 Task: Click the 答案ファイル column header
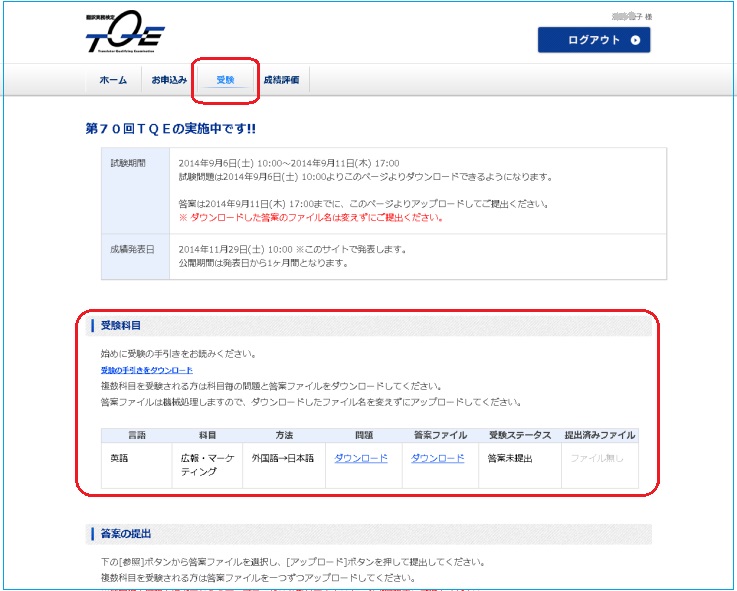[x=440, y=435]
